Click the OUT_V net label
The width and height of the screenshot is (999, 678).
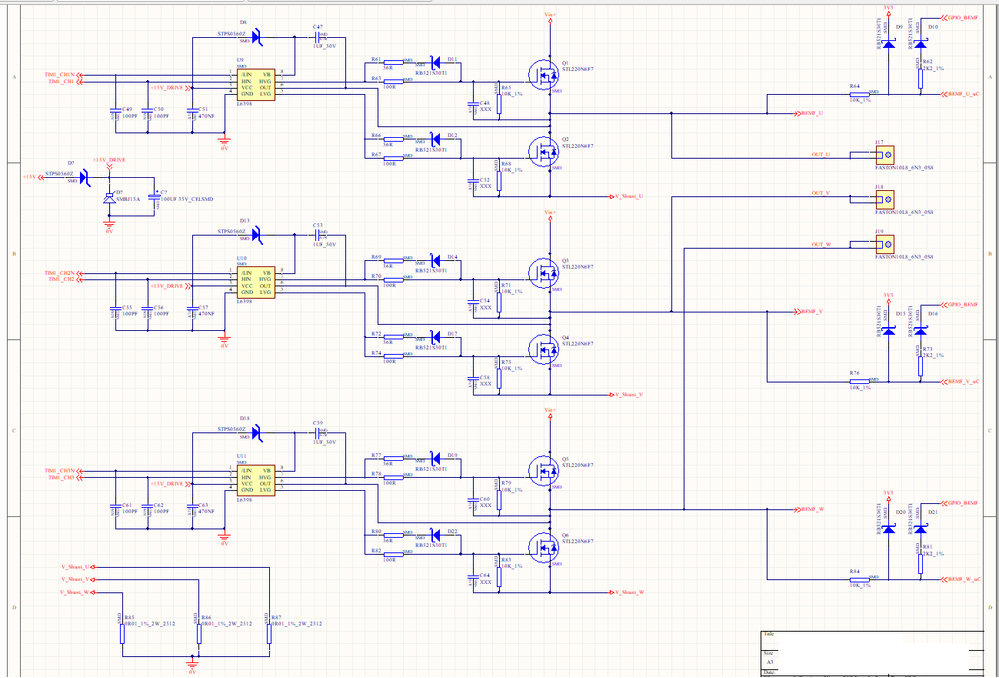[x=821, y=192]
